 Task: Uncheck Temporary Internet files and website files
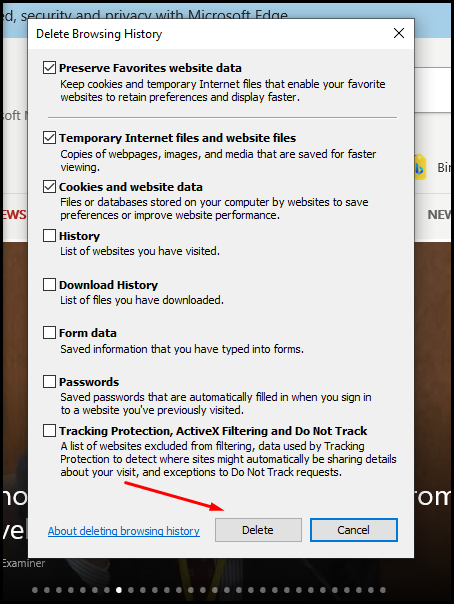[x=49, y=138]
